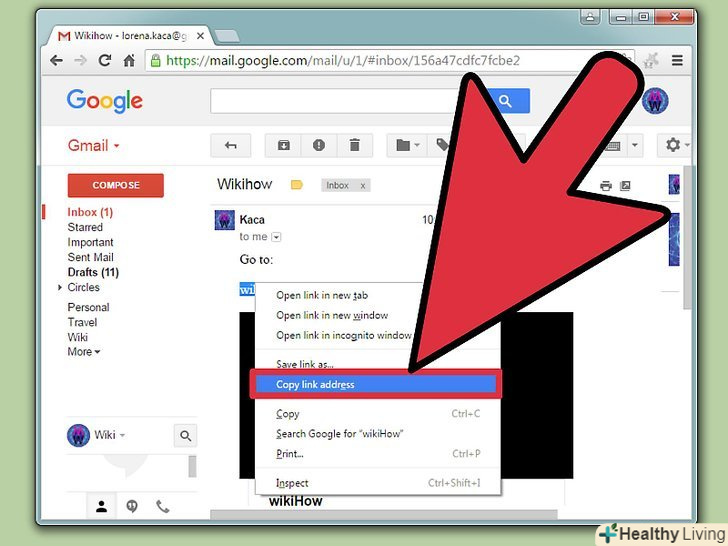Open the Labels tag icon
This screenshot has width=728, height=546.
[x=441, y=146]
